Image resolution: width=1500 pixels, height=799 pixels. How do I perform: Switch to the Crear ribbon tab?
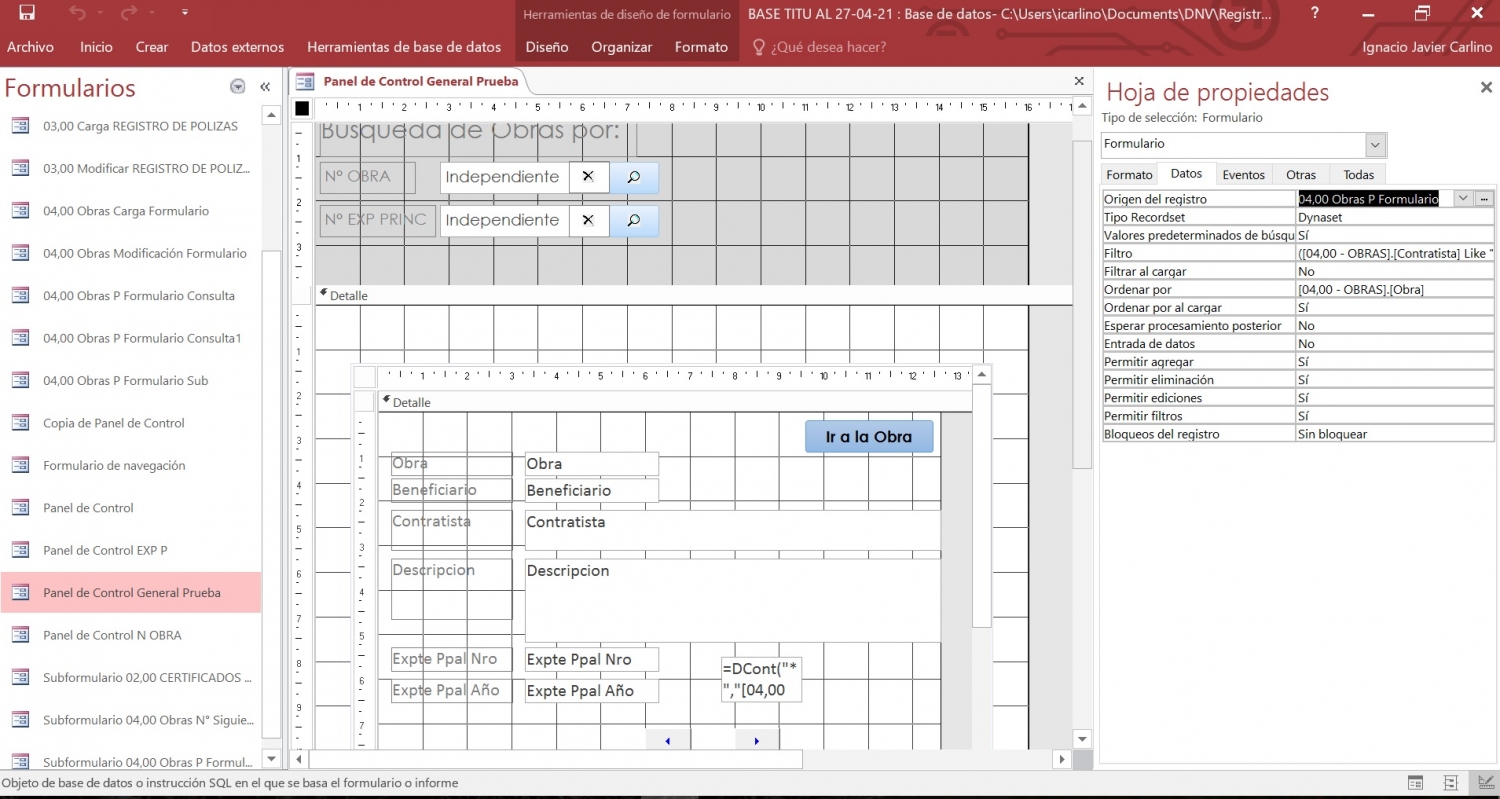tap(152, 47)
